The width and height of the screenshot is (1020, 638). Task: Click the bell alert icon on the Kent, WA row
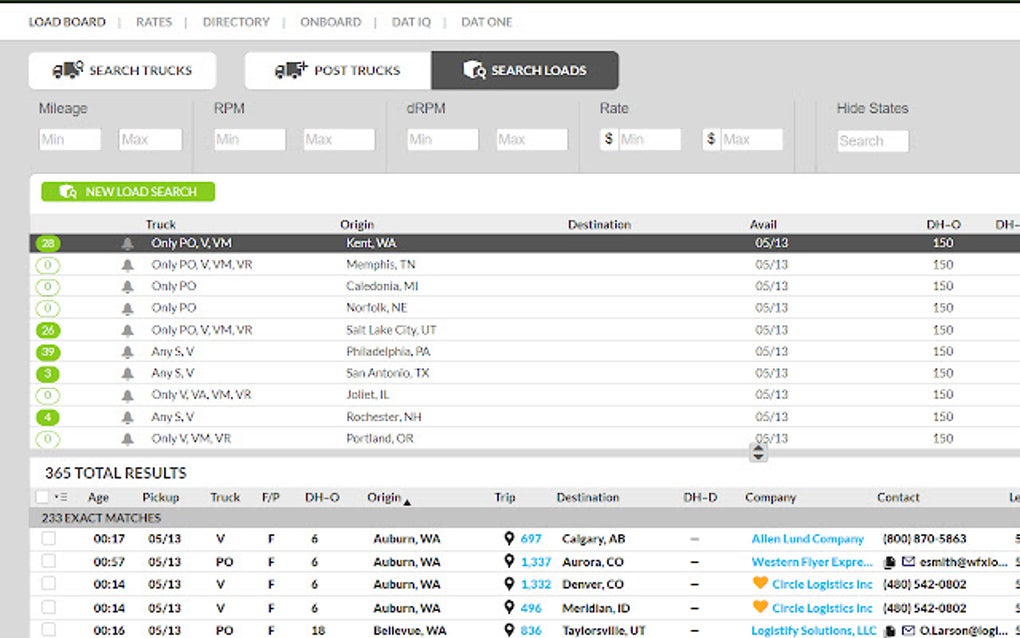[x=127, y=242]
